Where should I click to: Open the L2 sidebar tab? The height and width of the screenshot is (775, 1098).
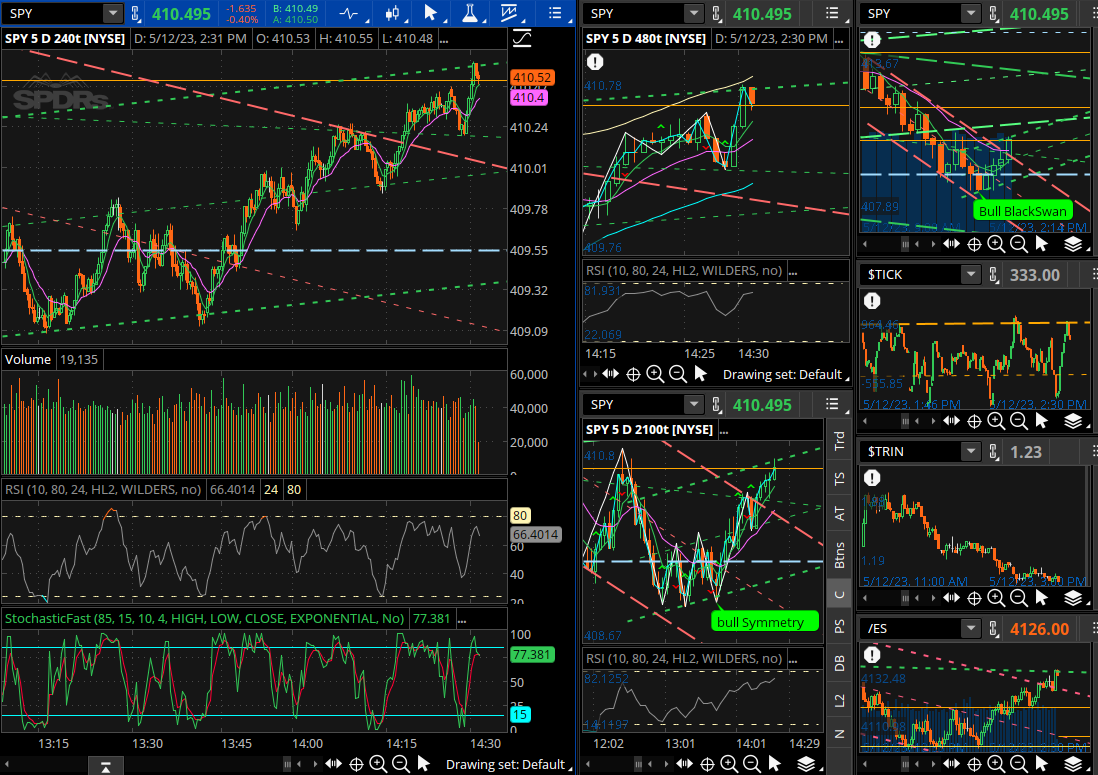pos(840,697)
